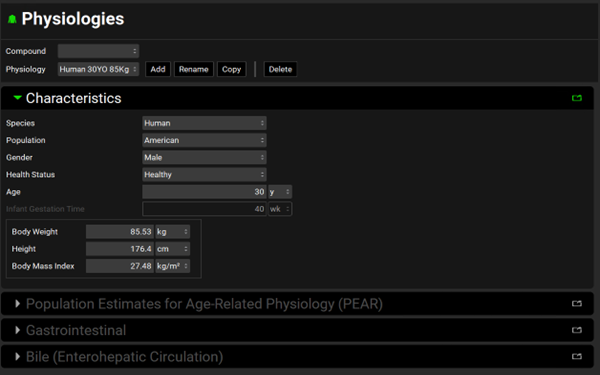
Task: Click the Physiologies title text
Action: (73, 19)
